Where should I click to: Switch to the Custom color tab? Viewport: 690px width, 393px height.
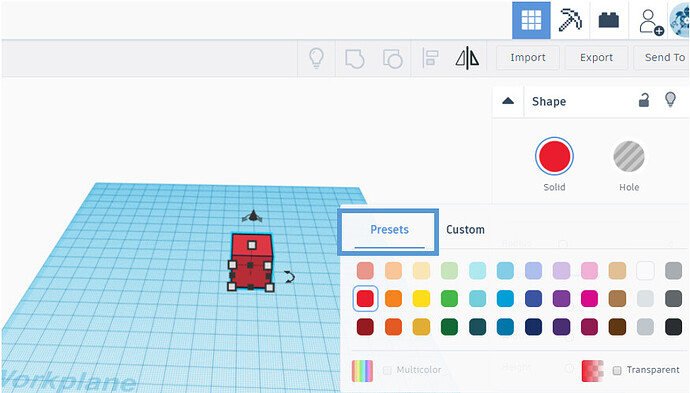tap(465, 230)
